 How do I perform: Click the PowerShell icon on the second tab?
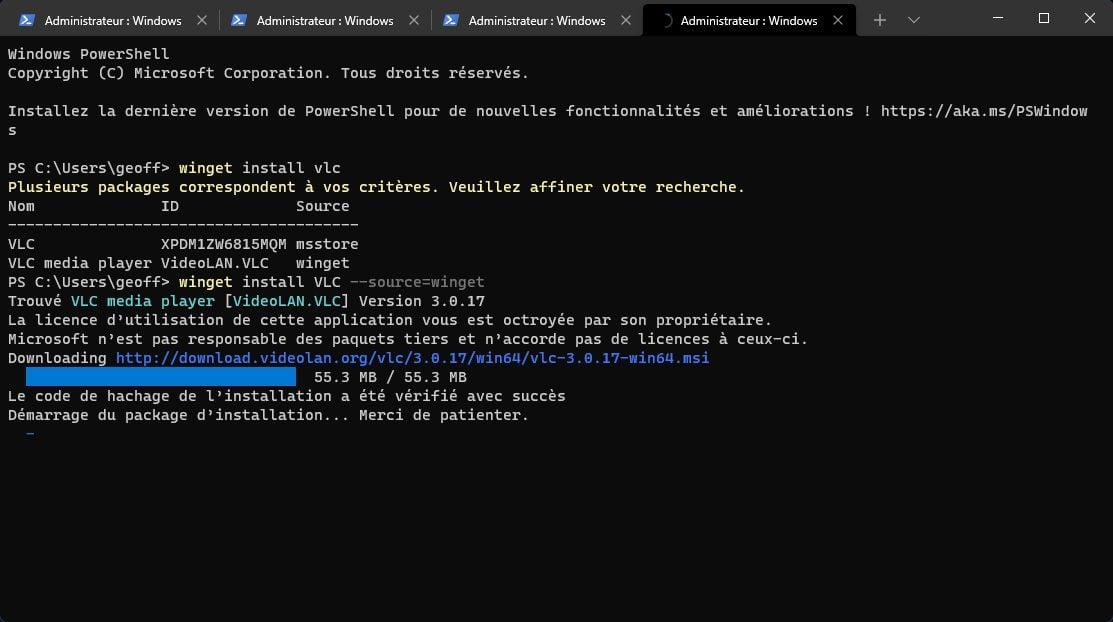238,21
